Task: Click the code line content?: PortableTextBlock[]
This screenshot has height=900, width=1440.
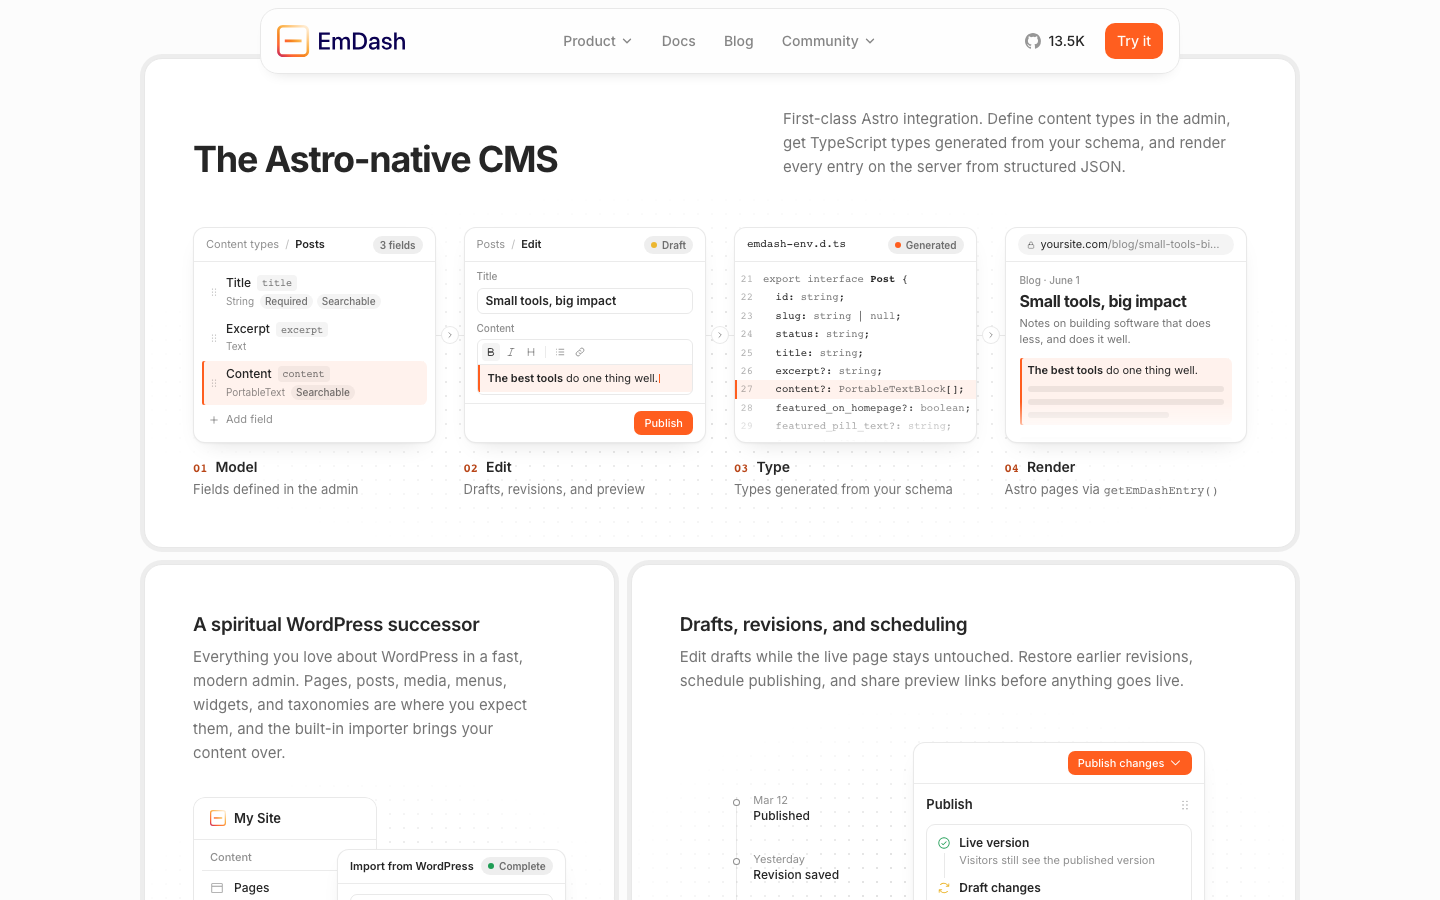Action: (855, 389)
